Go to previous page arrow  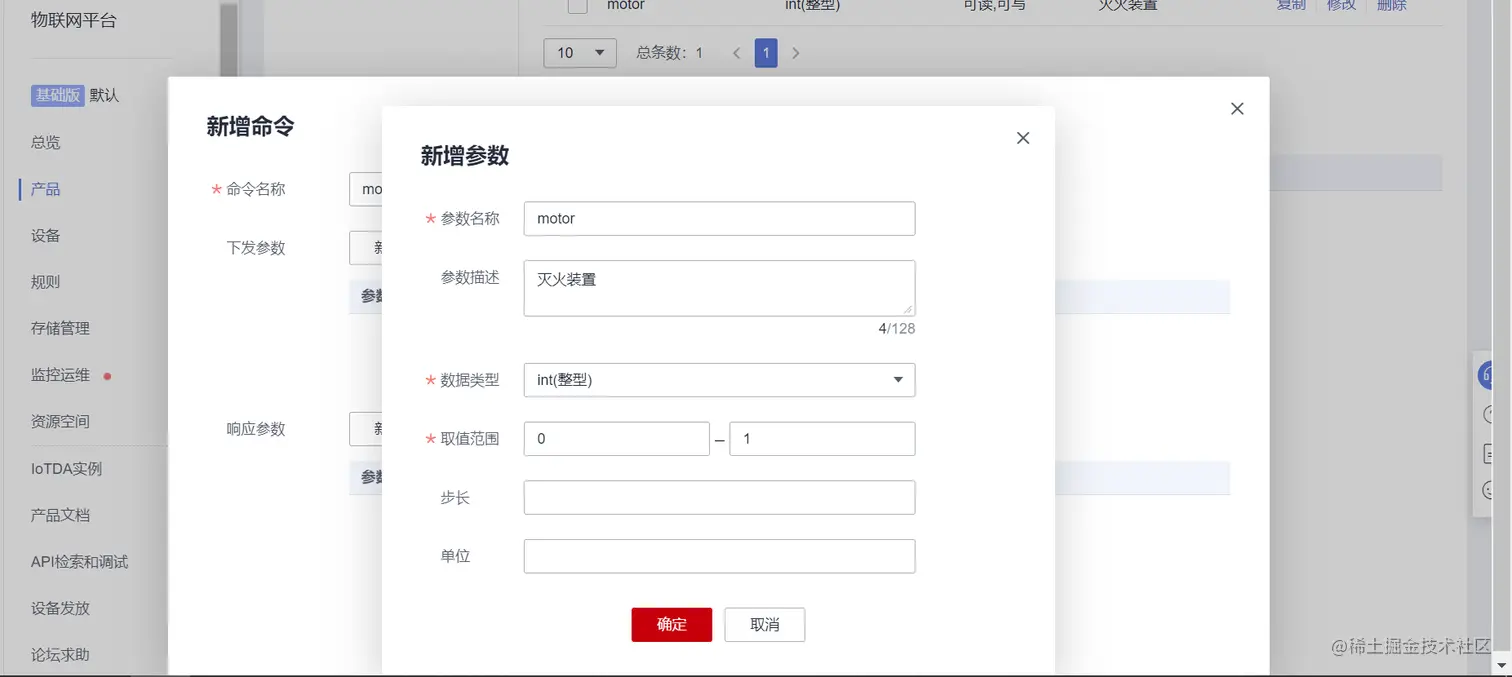click(737, 53)
